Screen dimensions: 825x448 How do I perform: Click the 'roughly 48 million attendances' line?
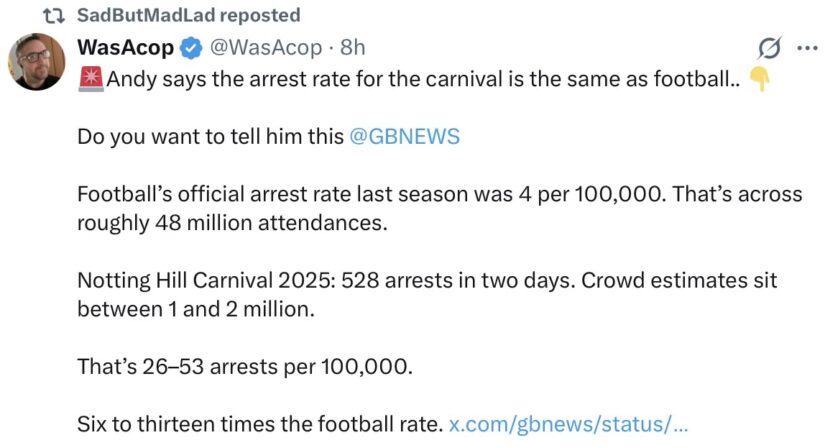pyautogui.click(x=232, y=223)
